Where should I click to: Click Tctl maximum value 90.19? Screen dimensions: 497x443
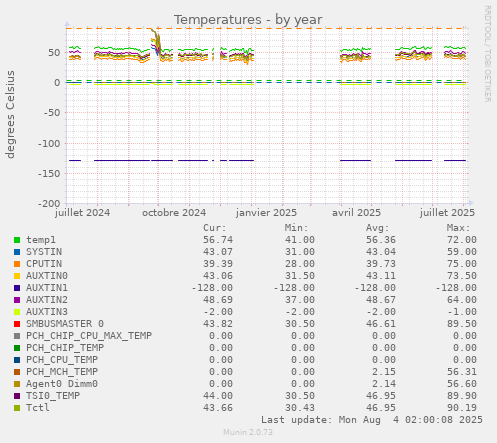[462, 408]
